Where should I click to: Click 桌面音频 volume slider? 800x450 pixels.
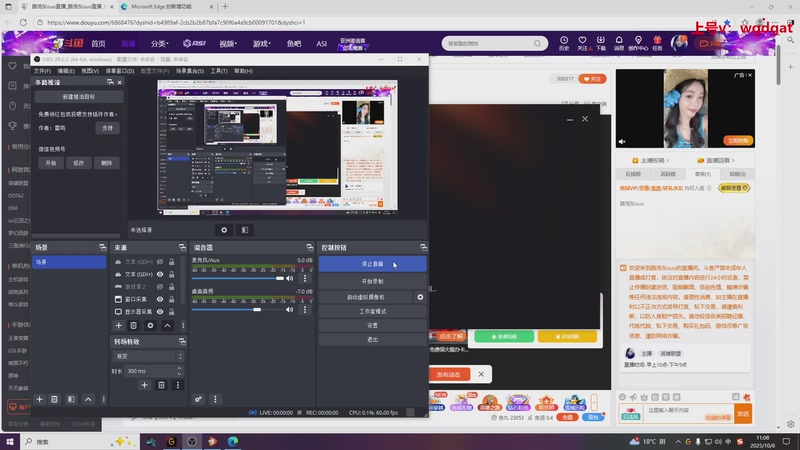click(x=237, y=310)
